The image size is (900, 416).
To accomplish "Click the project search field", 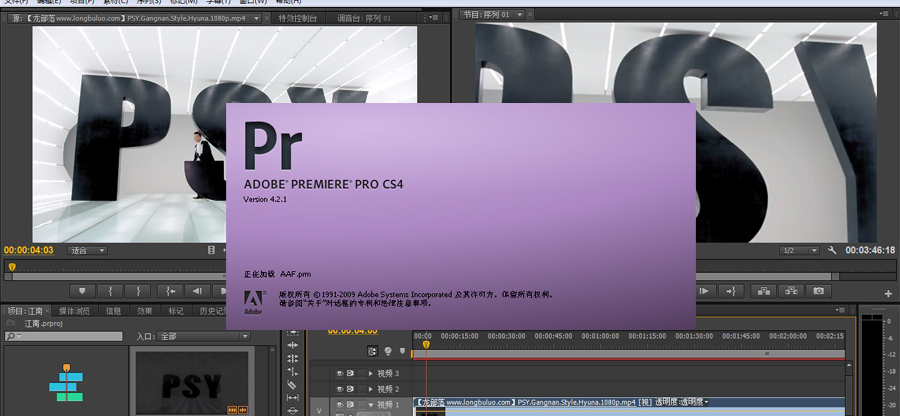I will click(x=64, y=336).
